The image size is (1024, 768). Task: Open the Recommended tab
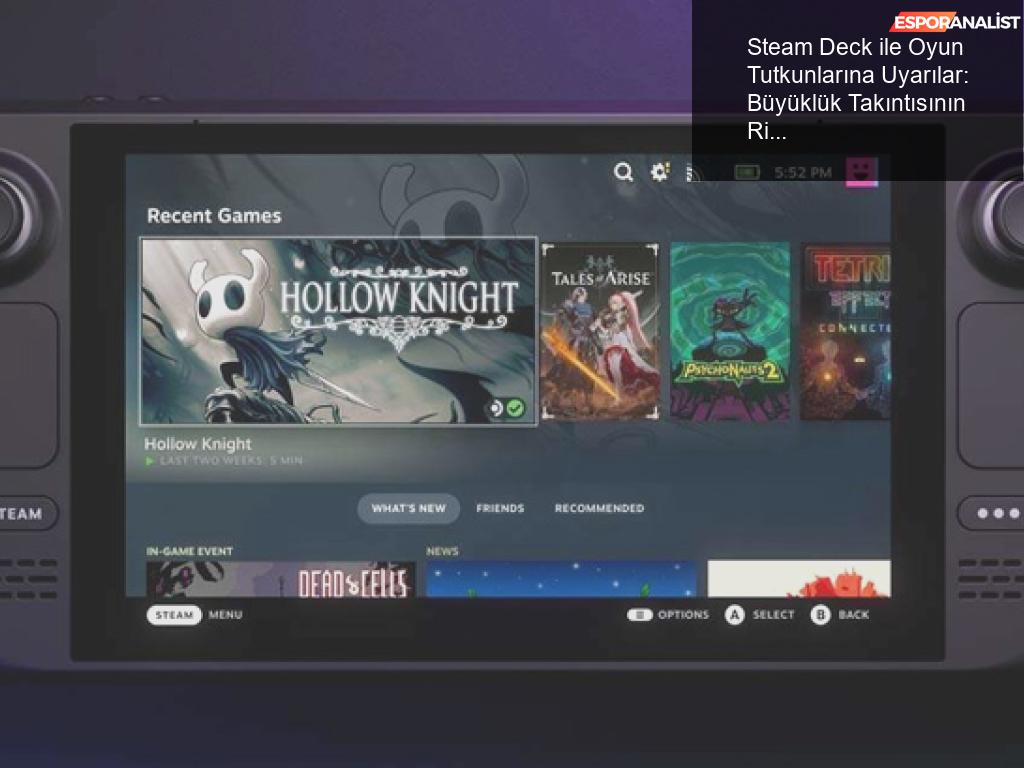point(599,508)
